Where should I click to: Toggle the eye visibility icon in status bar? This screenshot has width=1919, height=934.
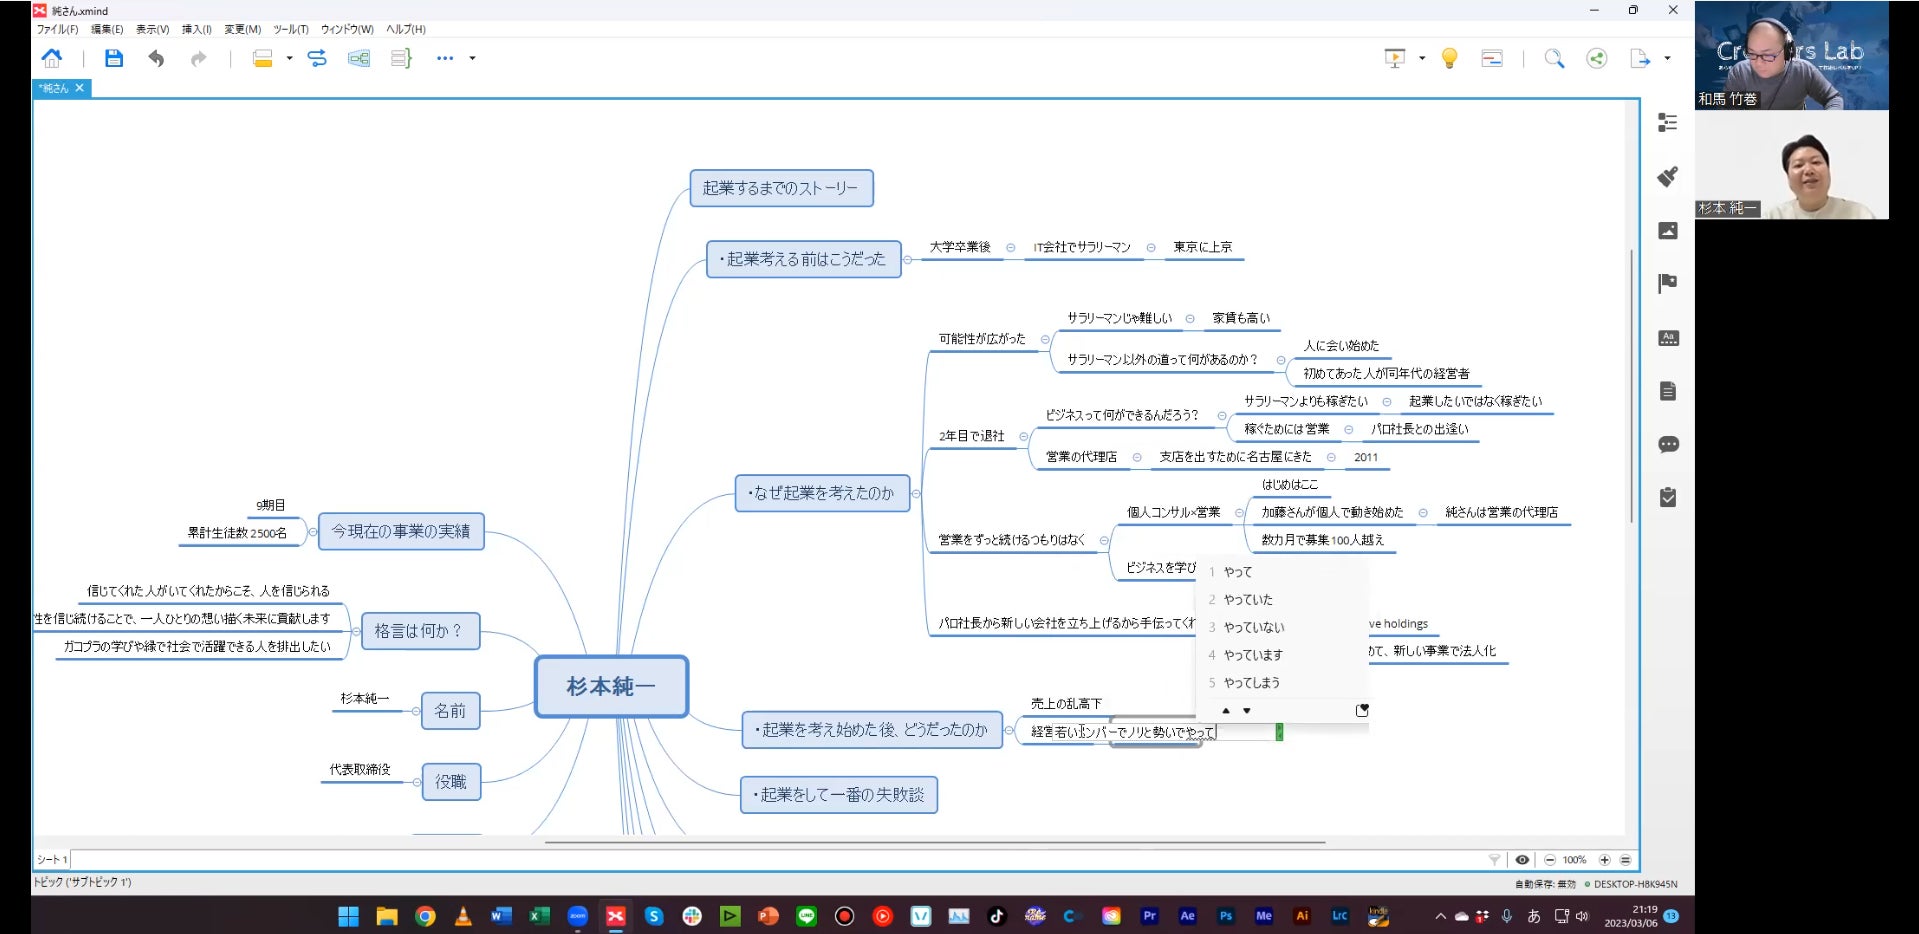1522,860
